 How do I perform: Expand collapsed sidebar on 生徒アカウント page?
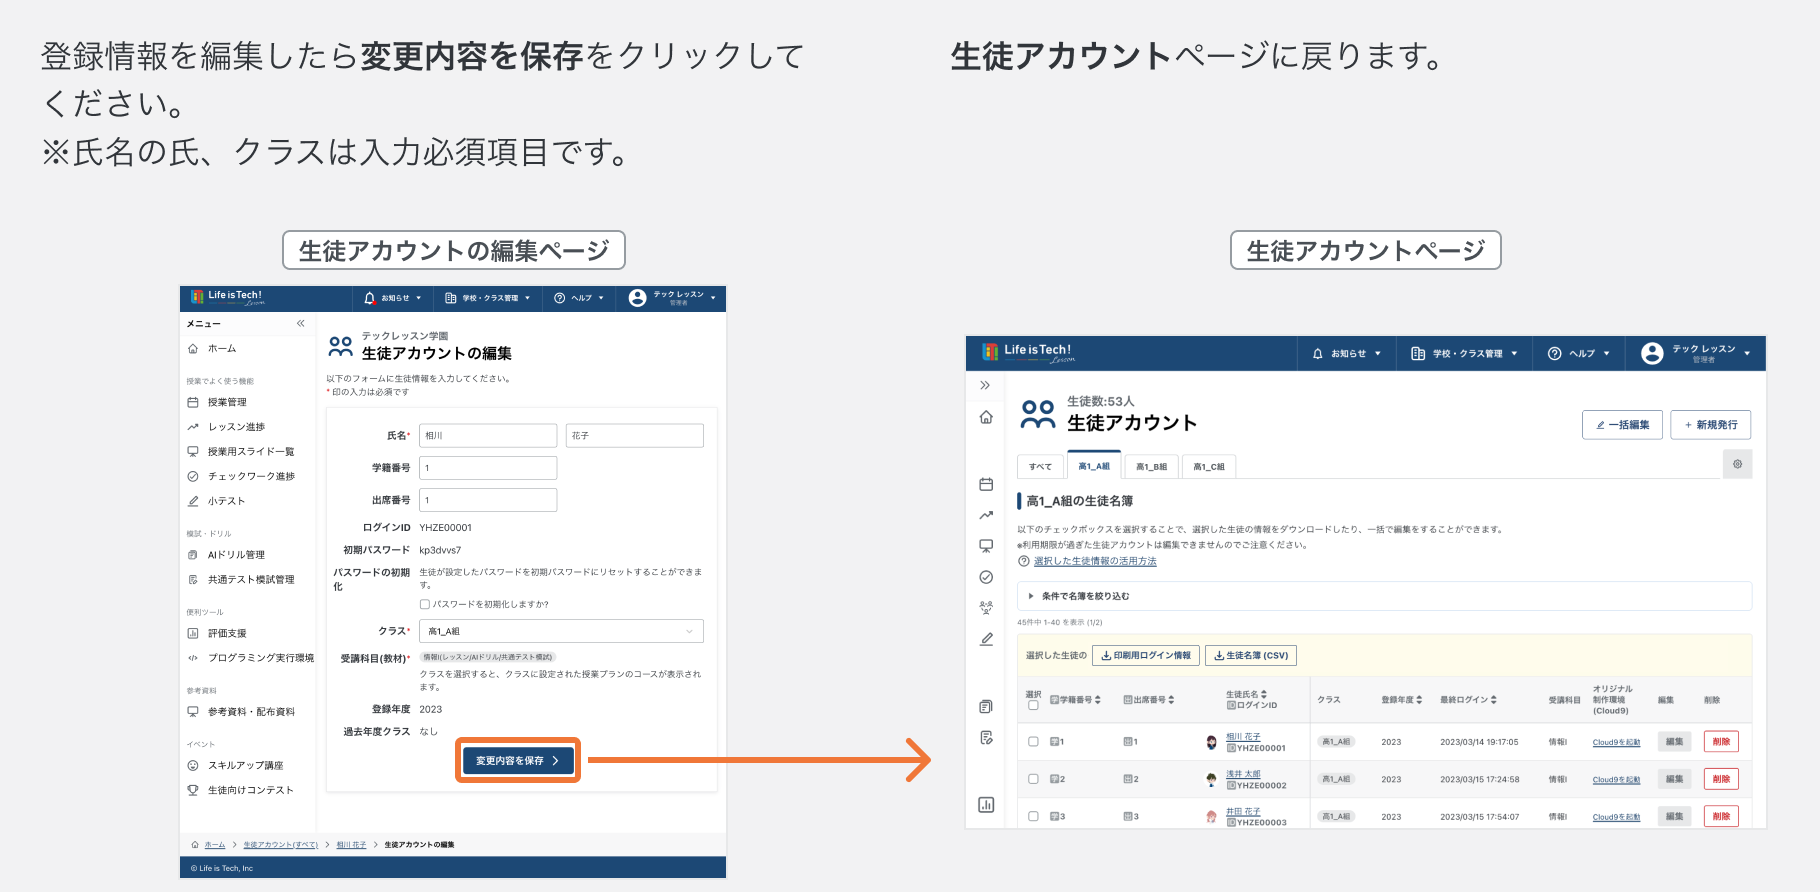click(x=985, y=385)
